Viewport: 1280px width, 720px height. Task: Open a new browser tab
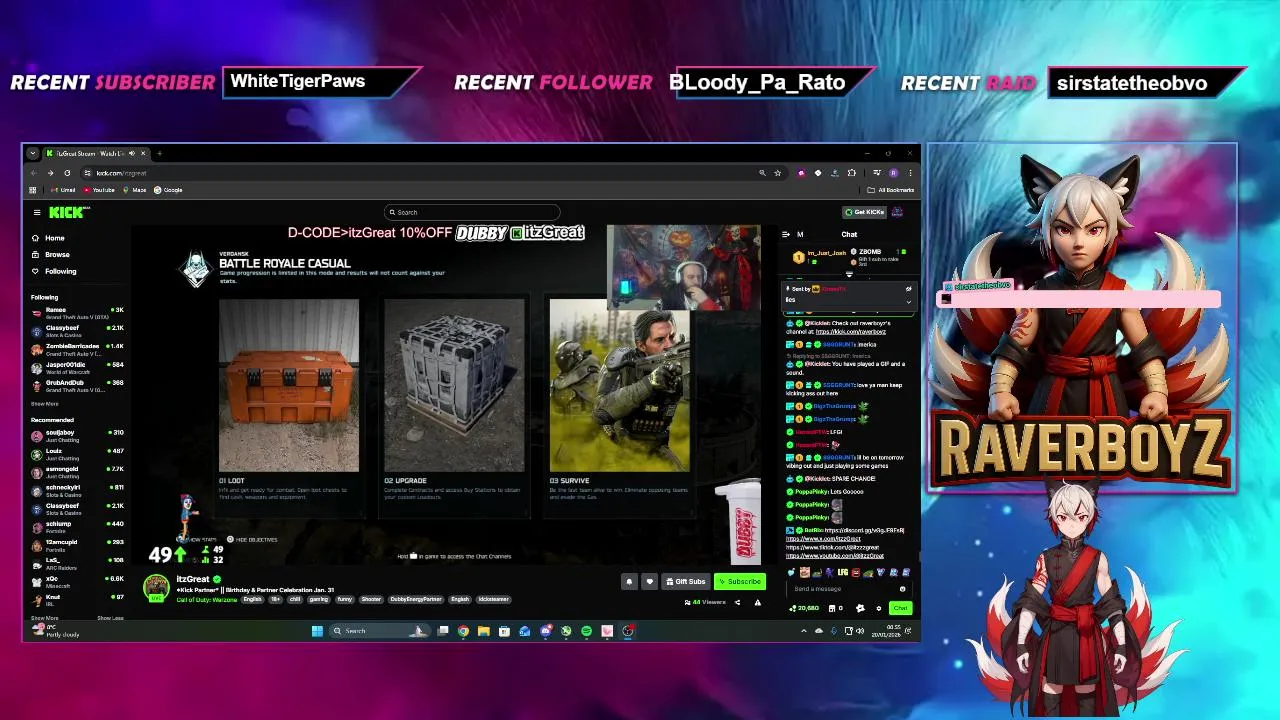click(x=159, y=153)
